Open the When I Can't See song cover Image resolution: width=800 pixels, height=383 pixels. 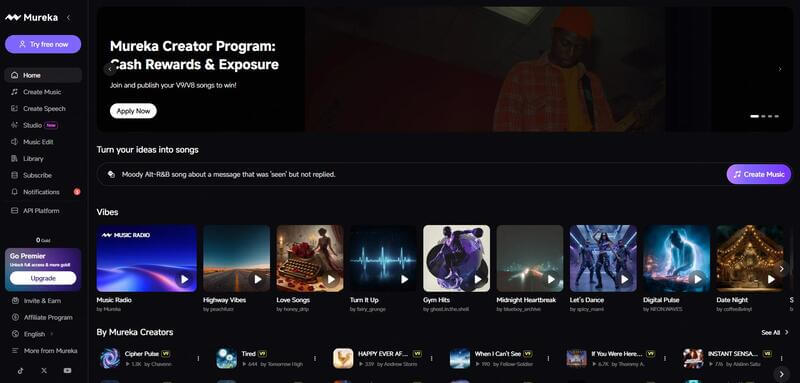pos(460,359)
